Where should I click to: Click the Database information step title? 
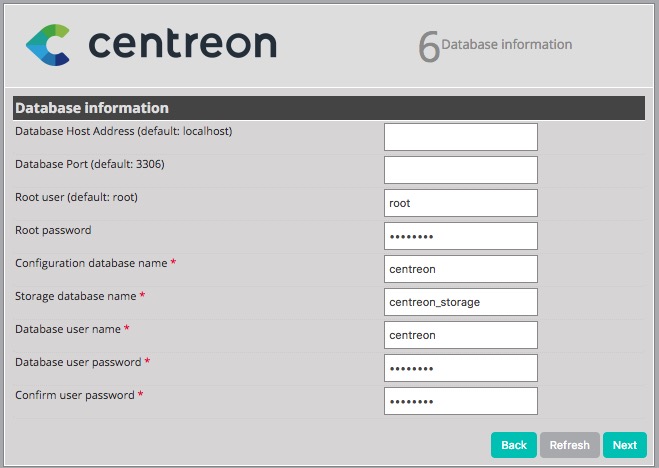[x=507, y=44]
